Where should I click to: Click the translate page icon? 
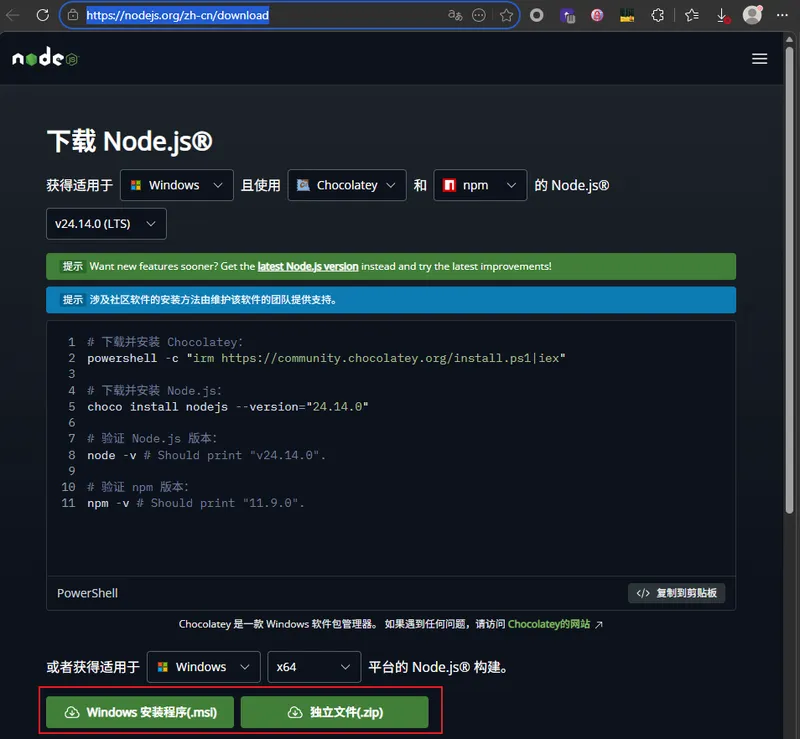click(455, 15)
